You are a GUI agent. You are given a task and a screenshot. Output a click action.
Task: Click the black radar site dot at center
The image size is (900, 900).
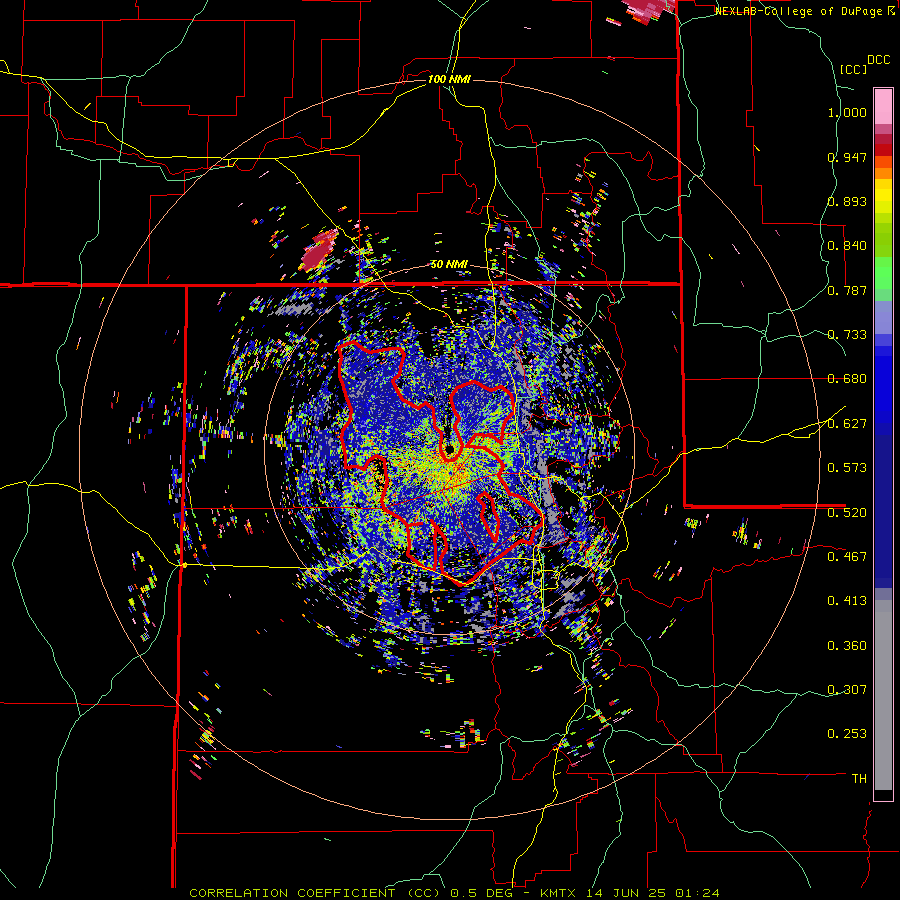(x=449, y=449)
